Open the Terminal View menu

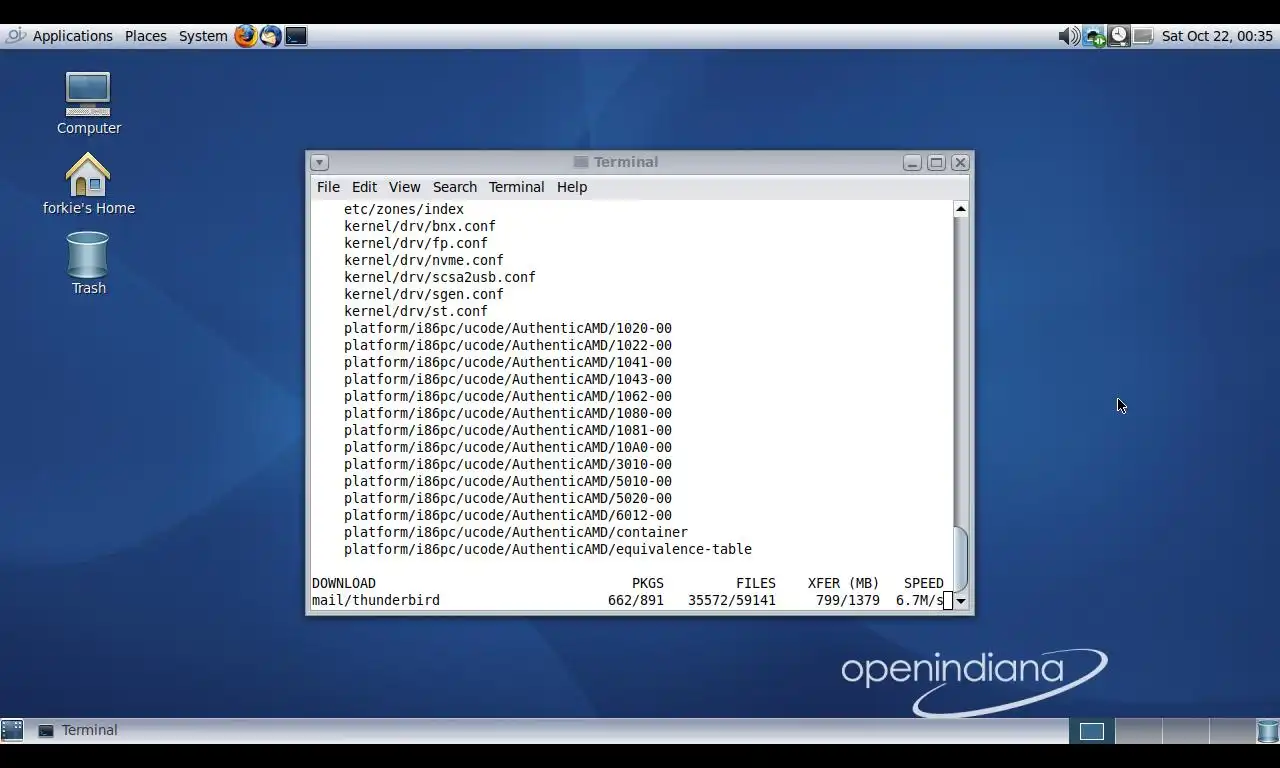click(x=404, y=187)
